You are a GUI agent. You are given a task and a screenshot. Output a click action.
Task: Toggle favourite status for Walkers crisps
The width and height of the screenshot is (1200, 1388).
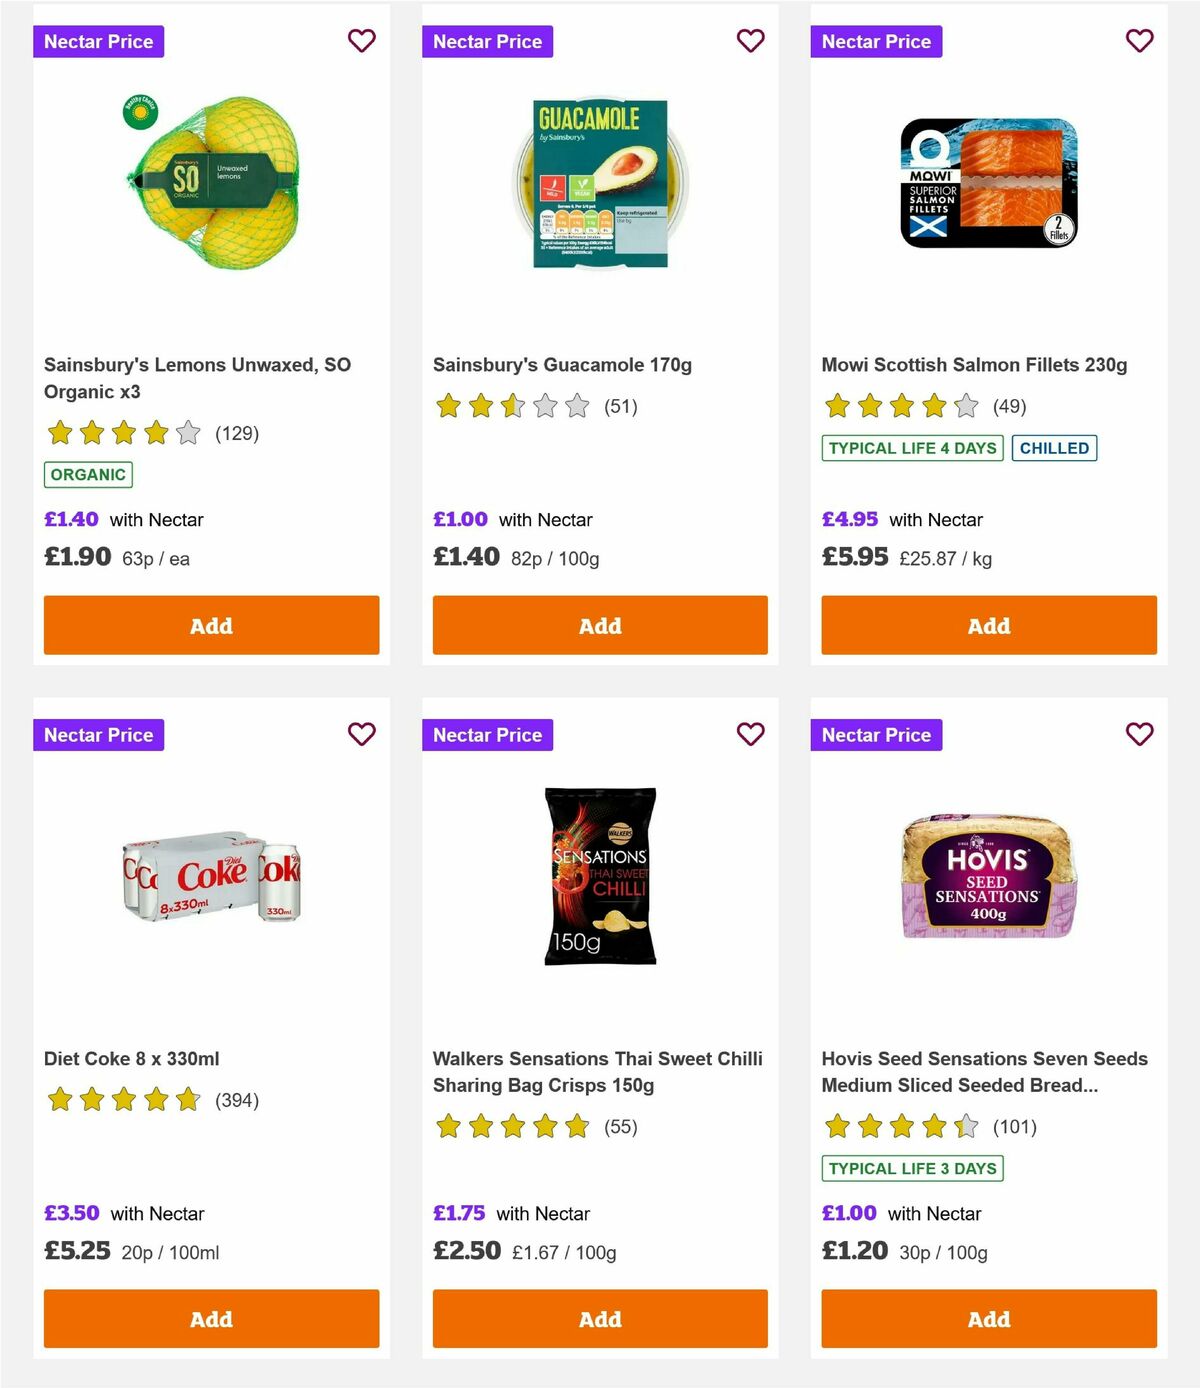click(x=751, y=734)
